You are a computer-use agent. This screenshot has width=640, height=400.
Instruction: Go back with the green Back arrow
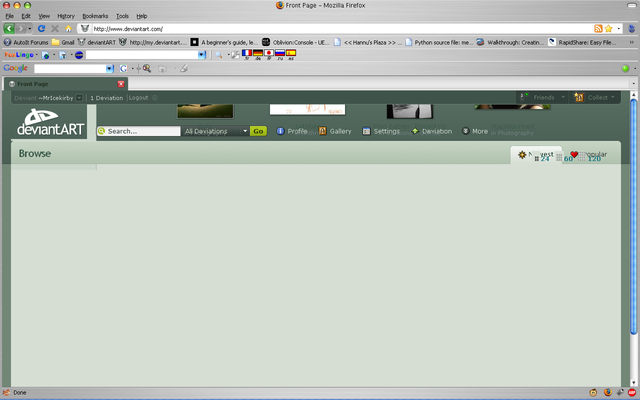9,29
